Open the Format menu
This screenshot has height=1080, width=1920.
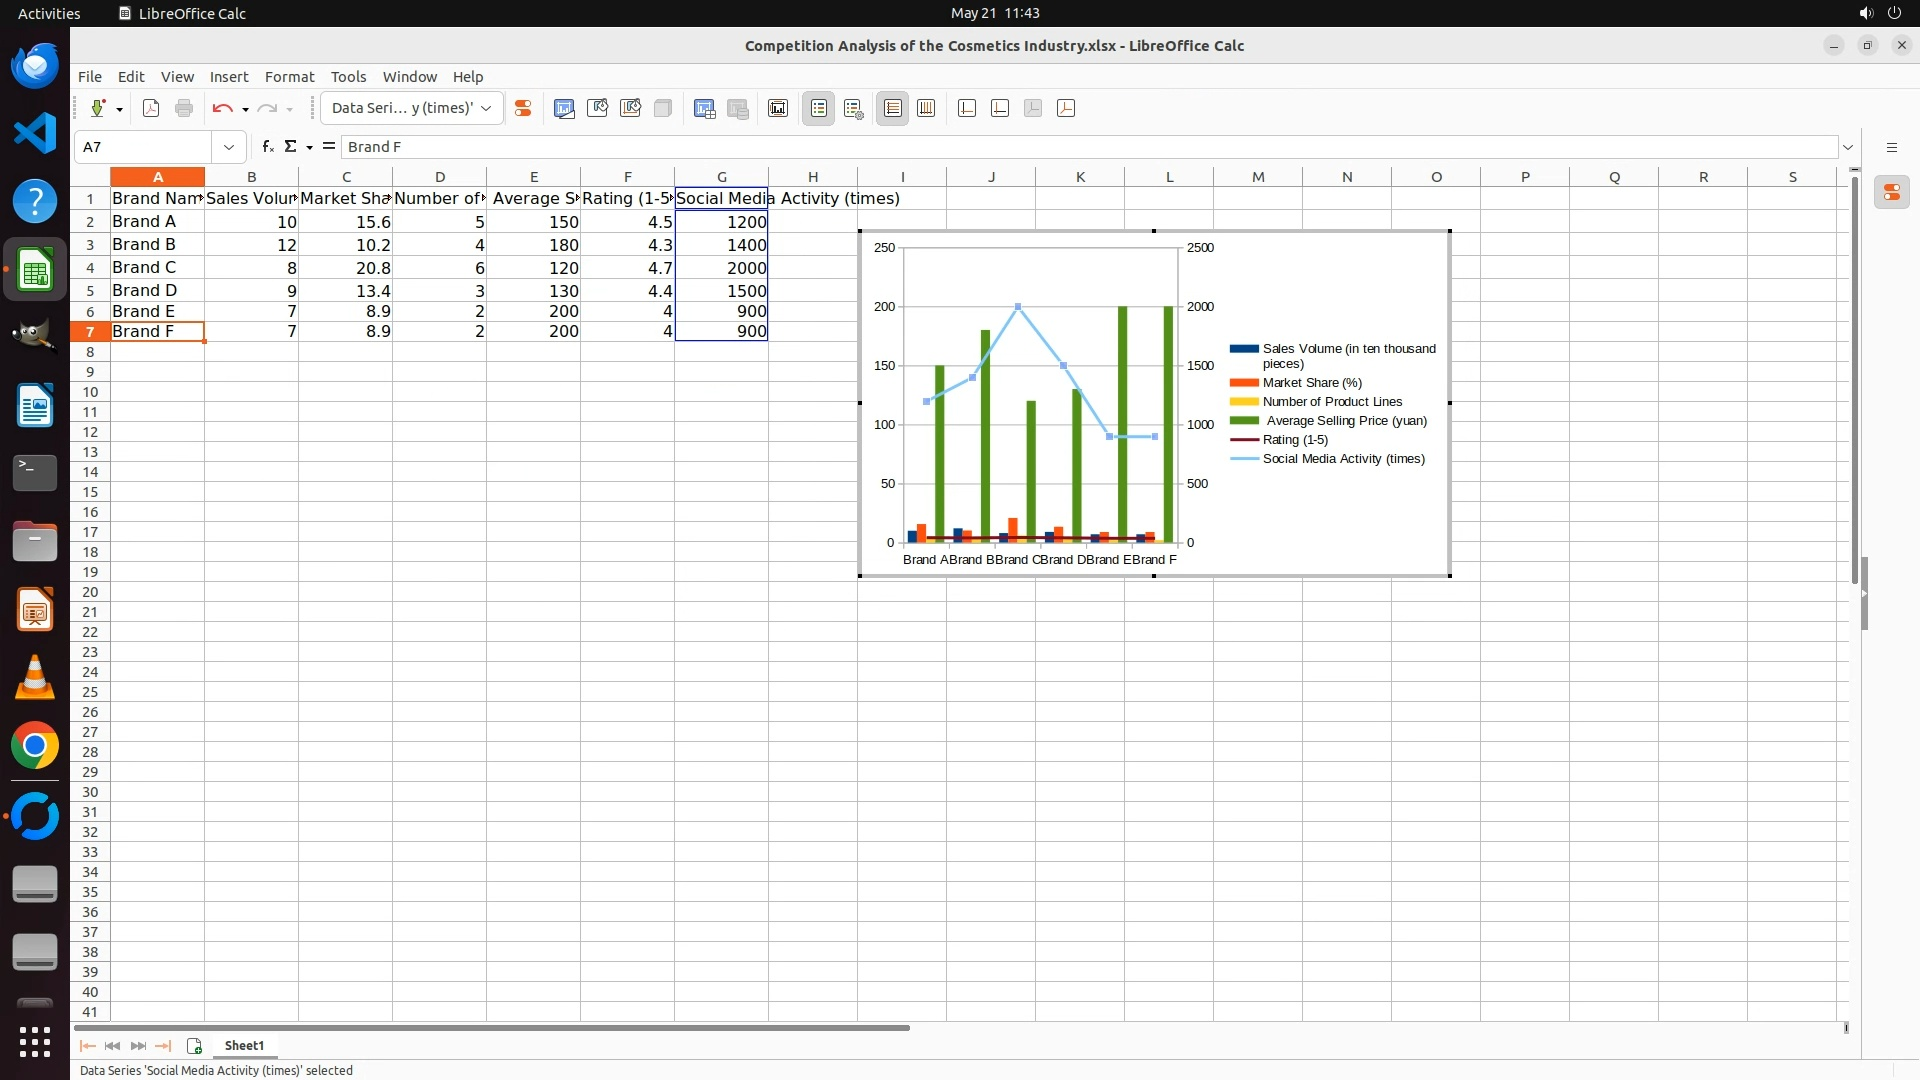(289, 77)
